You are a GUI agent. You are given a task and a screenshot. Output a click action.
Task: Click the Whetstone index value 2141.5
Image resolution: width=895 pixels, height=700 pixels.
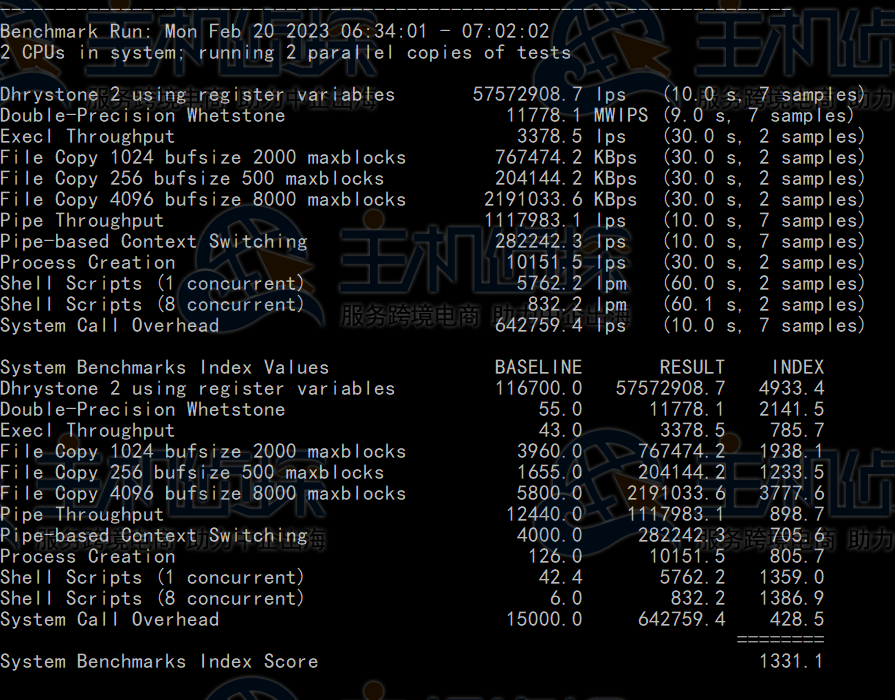[x=791, y=409]
